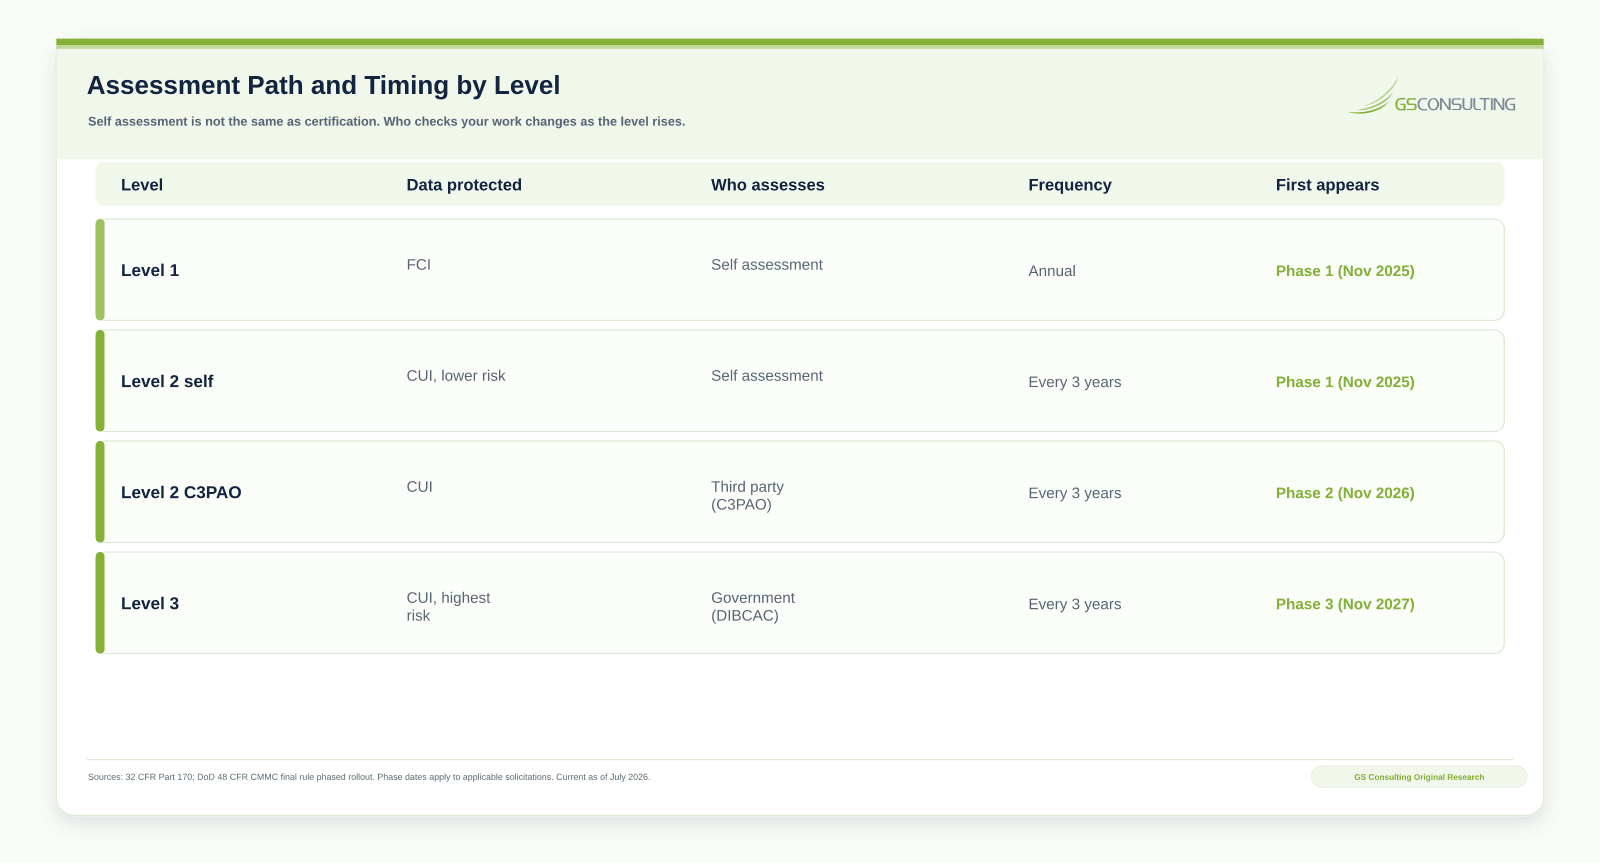The width and height of the screenshot is (1600, 863).
Task: Click the CUI cell in Level 2 C3PAO row
Action: [x=419, y=487]
